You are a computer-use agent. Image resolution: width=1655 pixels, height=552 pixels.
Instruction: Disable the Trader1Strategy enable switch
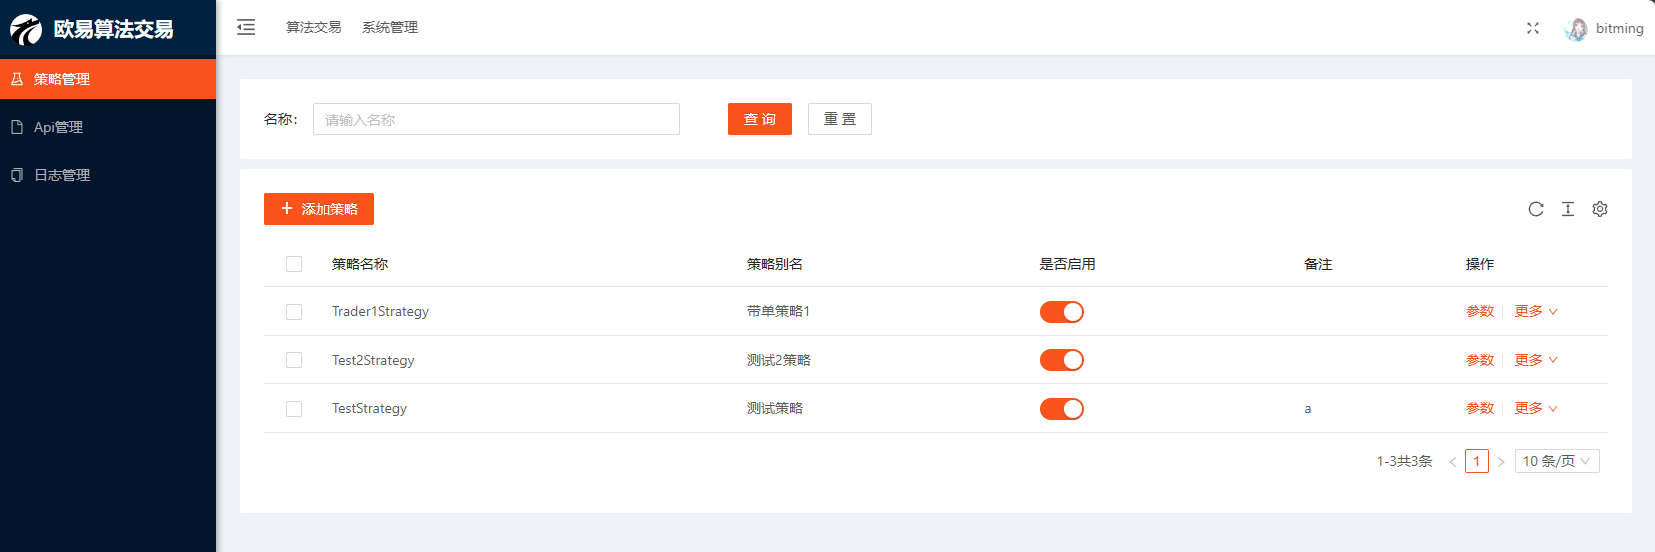click(x=1062, y=312)
